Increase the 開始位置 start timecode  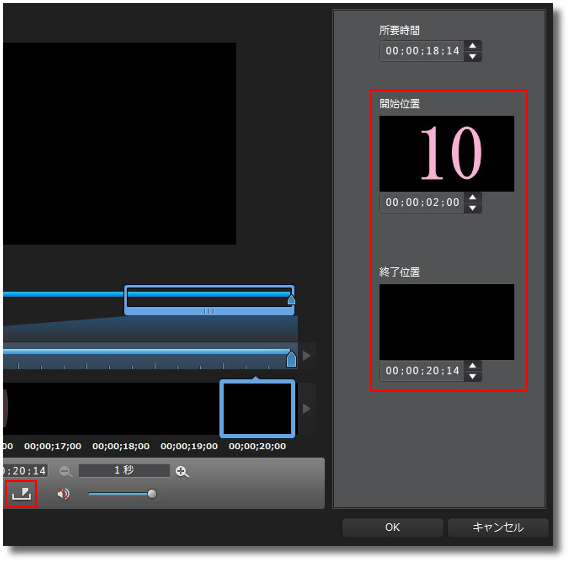(473, 197)
